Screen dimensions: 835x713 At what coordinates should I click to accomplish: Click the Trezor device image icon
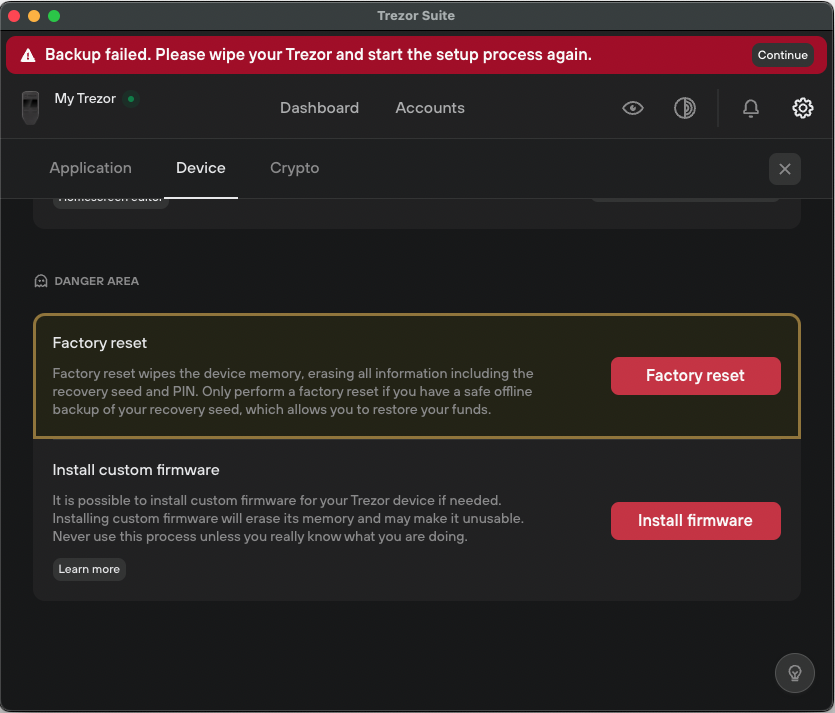point(30,108)
